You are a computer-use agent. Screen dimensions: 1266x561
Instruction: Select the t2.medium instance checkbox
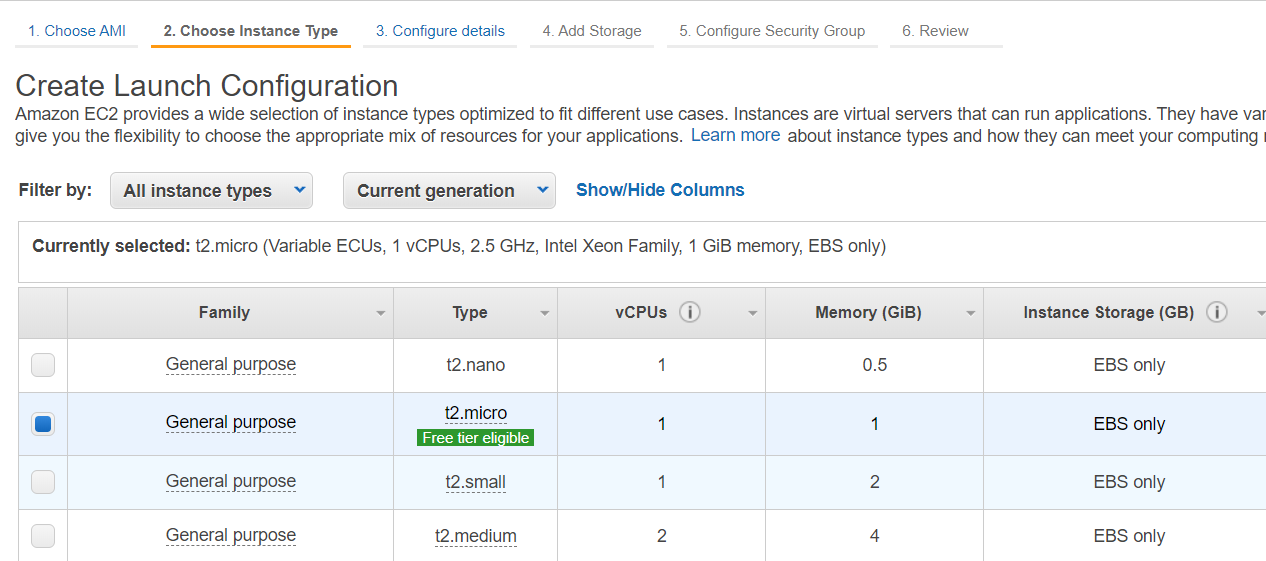click(43, 536)
